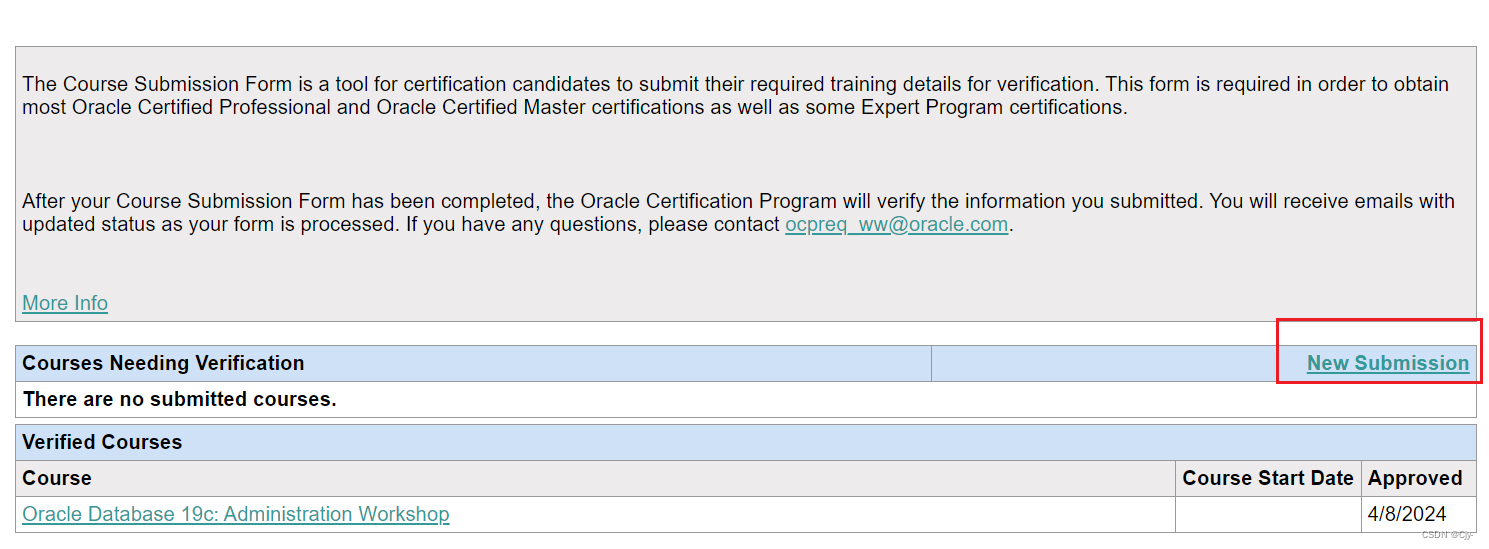Click the More Info link
This screenshot has height=549, width=1489.
pyautogui.click(x=65, y=303)
